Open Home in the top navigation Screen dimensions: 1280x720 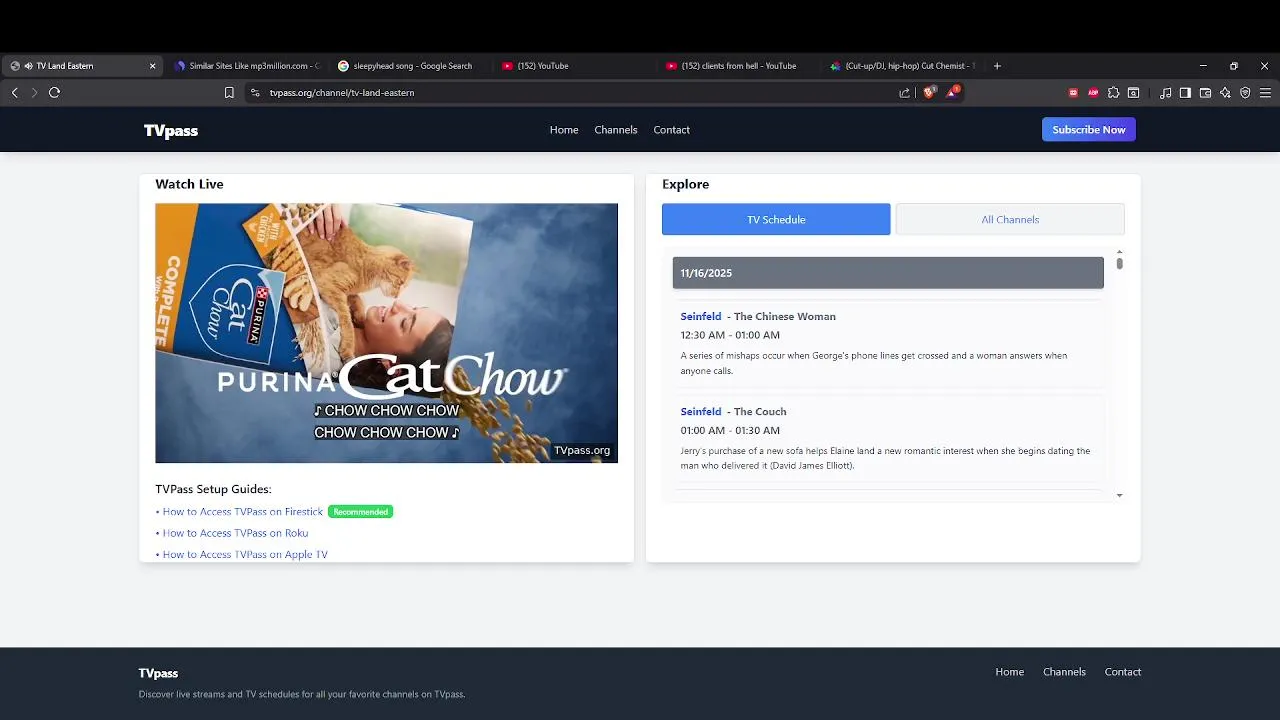[x=564, y=130]
